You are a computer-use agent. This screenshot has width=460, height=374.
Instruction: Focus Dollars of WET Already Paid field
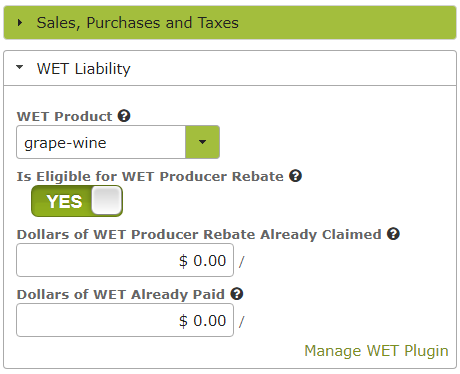click(125, 320)
